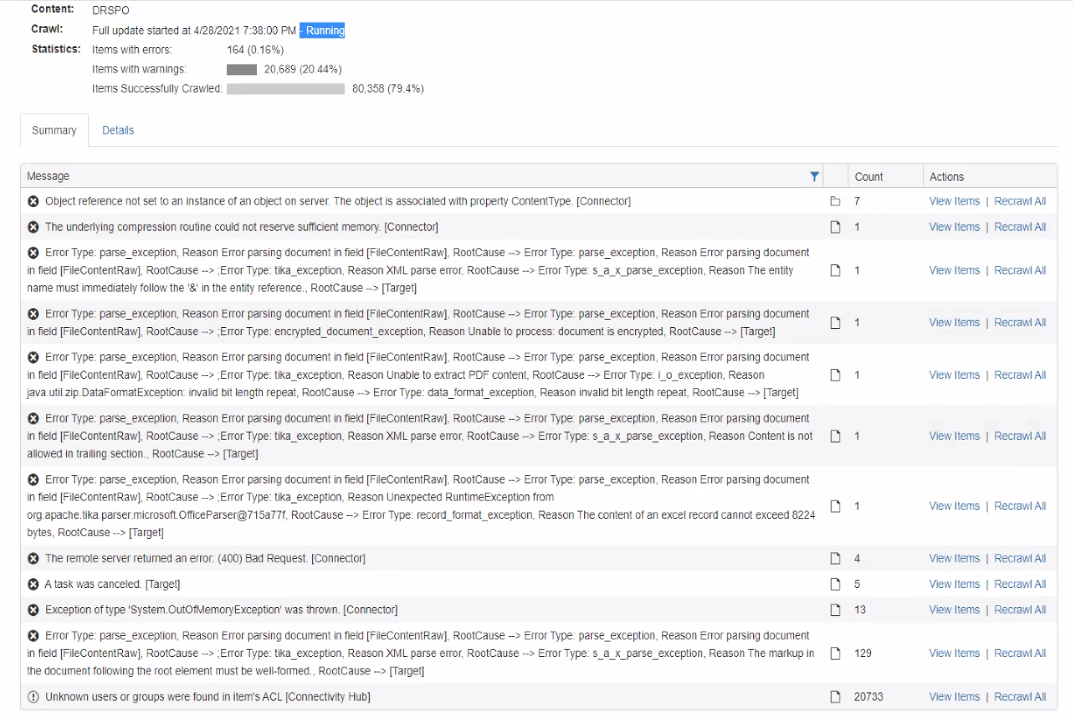Click the Items with warnings bar
Viewport: 1073px width, 717px height.
[x=242, y=70]
